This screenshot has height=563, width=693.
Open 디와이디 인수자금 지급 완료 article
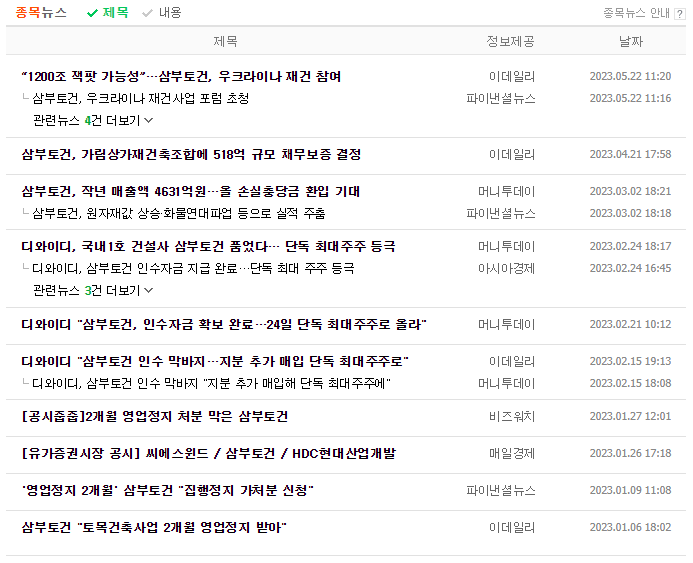(x=194, y=268)
